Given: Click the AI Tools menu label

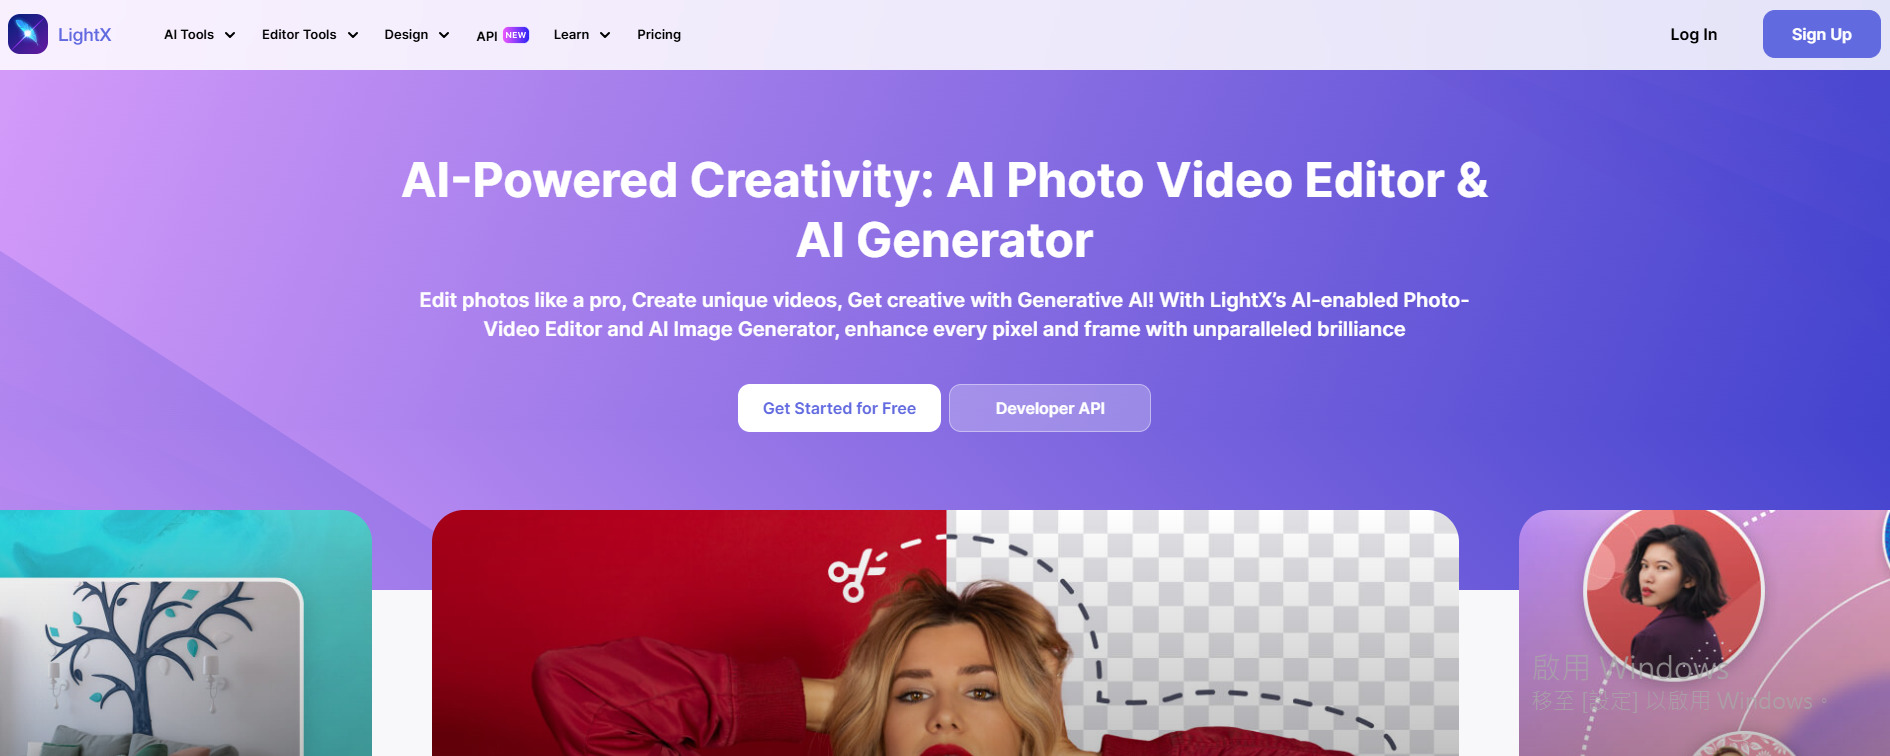Looking at the screenshot, I should (x=189, y=34).
